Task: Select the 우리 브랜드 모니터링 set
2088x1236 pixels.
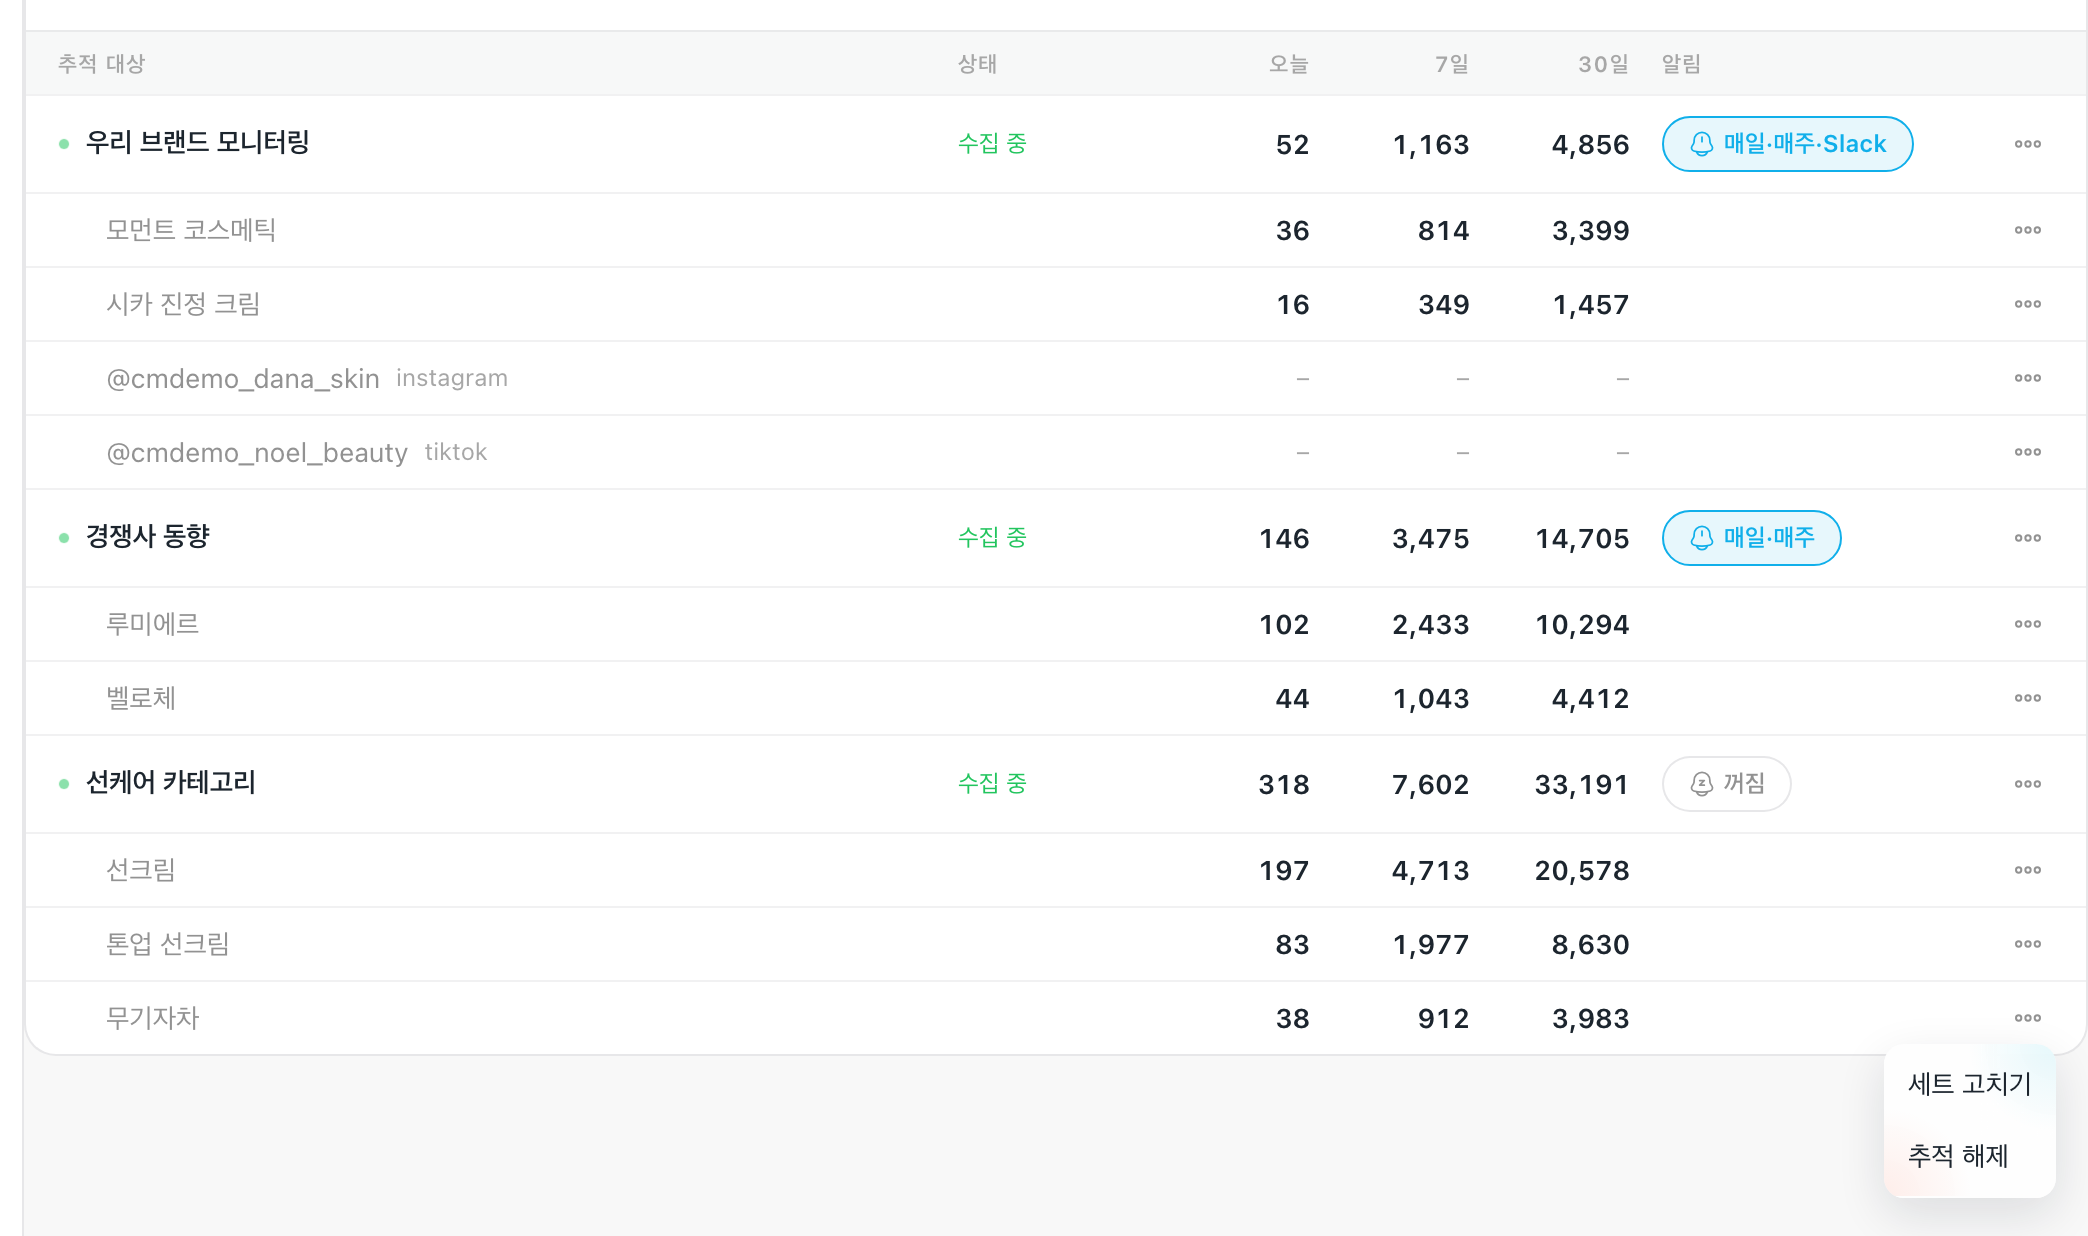Action: pos(197,143)
